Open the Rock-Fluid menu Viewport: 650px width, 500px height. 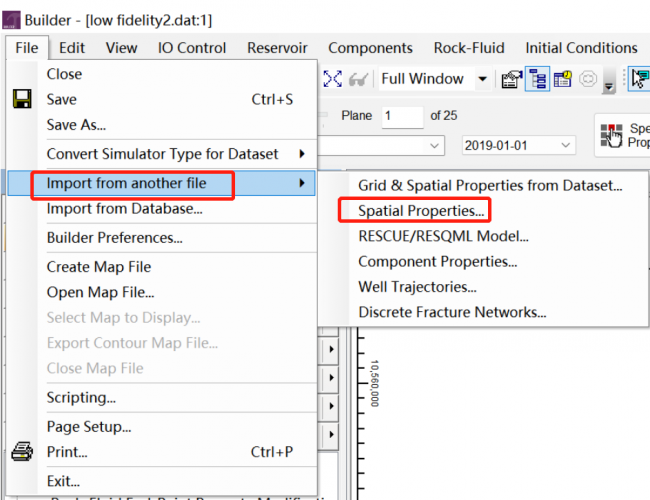(469, 47)
